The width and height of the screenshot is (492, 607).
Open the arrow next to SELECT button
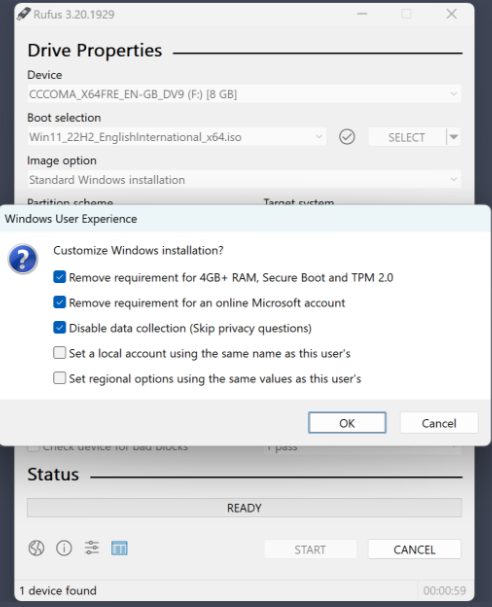[x=453, y=137]
